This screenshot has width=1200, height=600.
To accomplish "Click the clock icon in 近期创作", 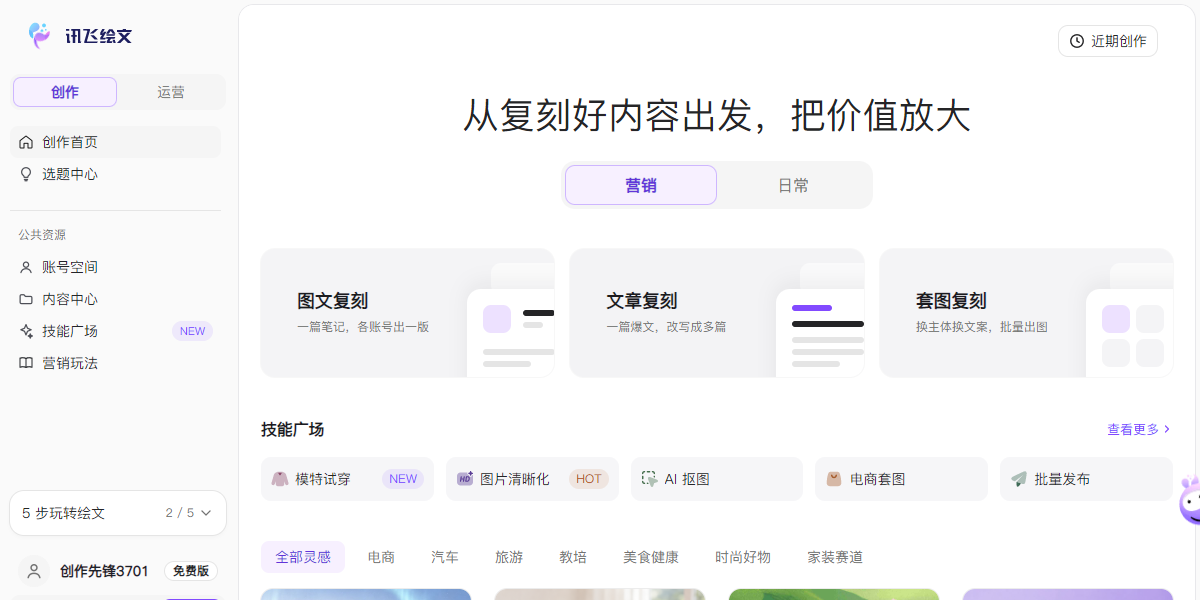I will tap(1077, 41).
